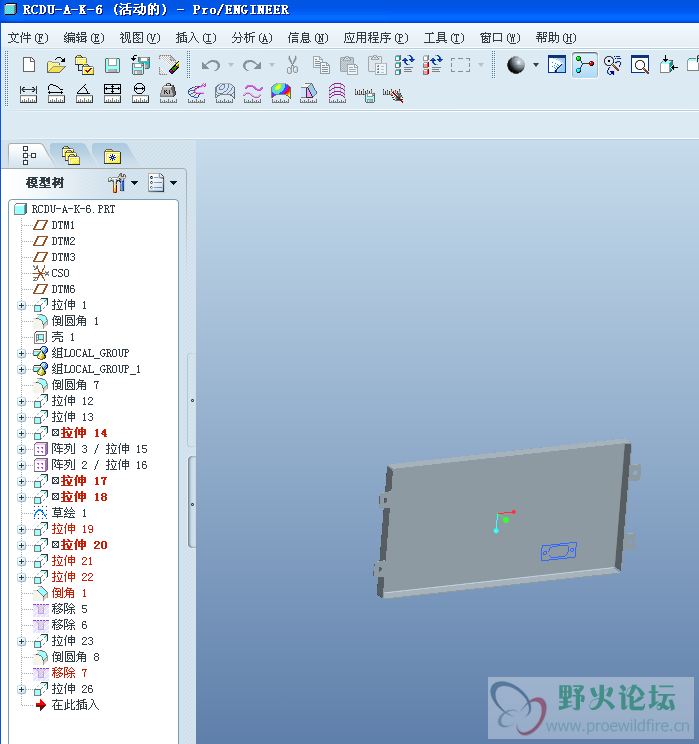Click the shaded sphere display style icon

(515, 65)
